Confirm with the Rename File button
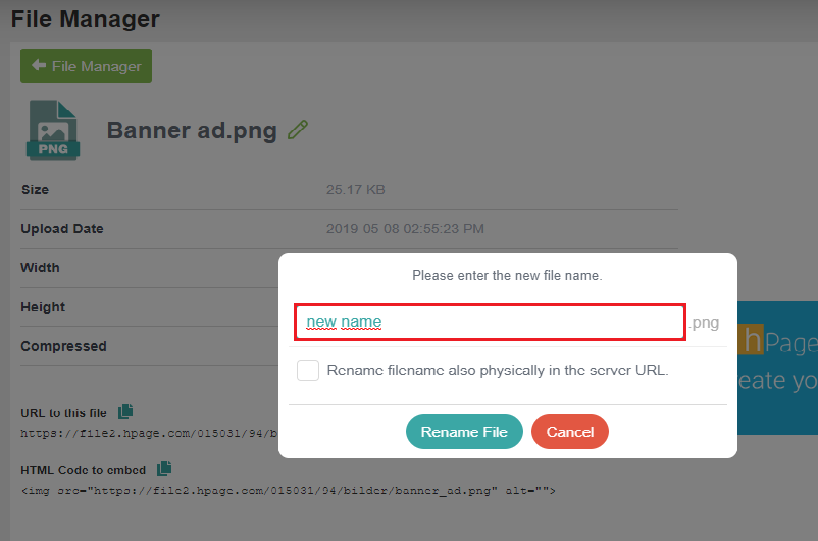Screen dimensions: 818x541 click(464, 432)
